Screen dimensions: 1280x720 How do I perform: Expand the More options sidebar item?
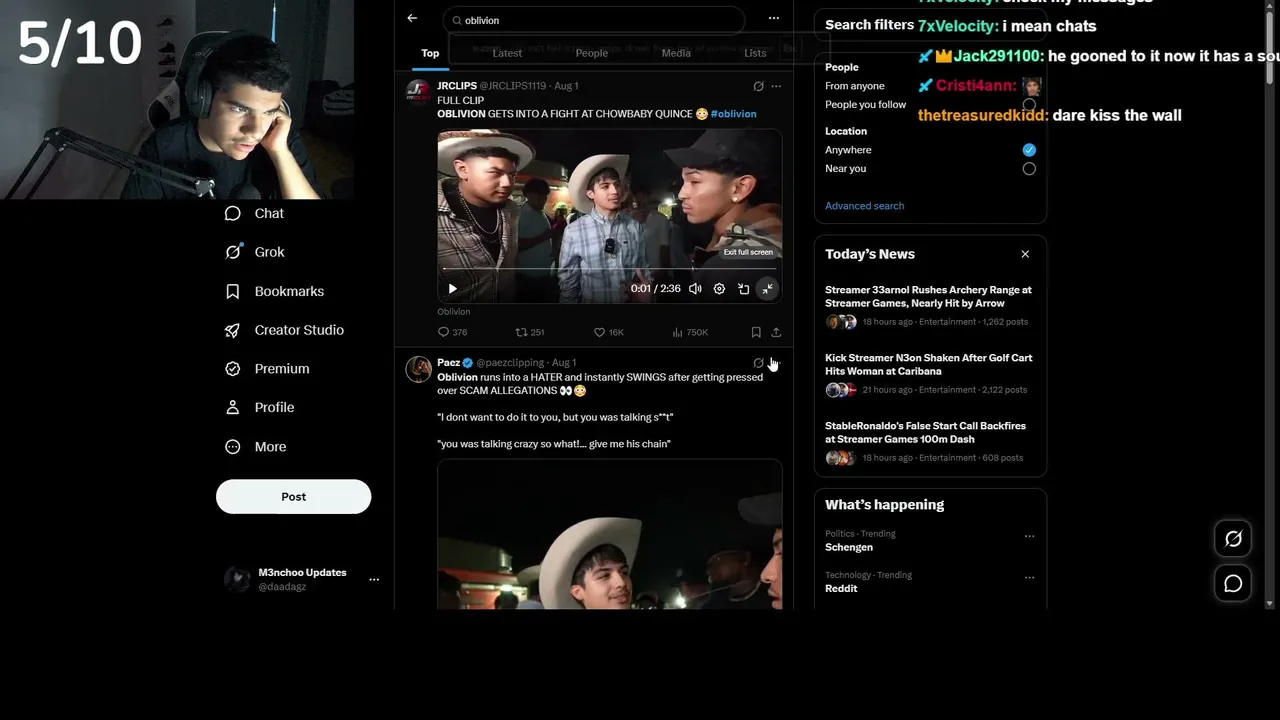233,447
